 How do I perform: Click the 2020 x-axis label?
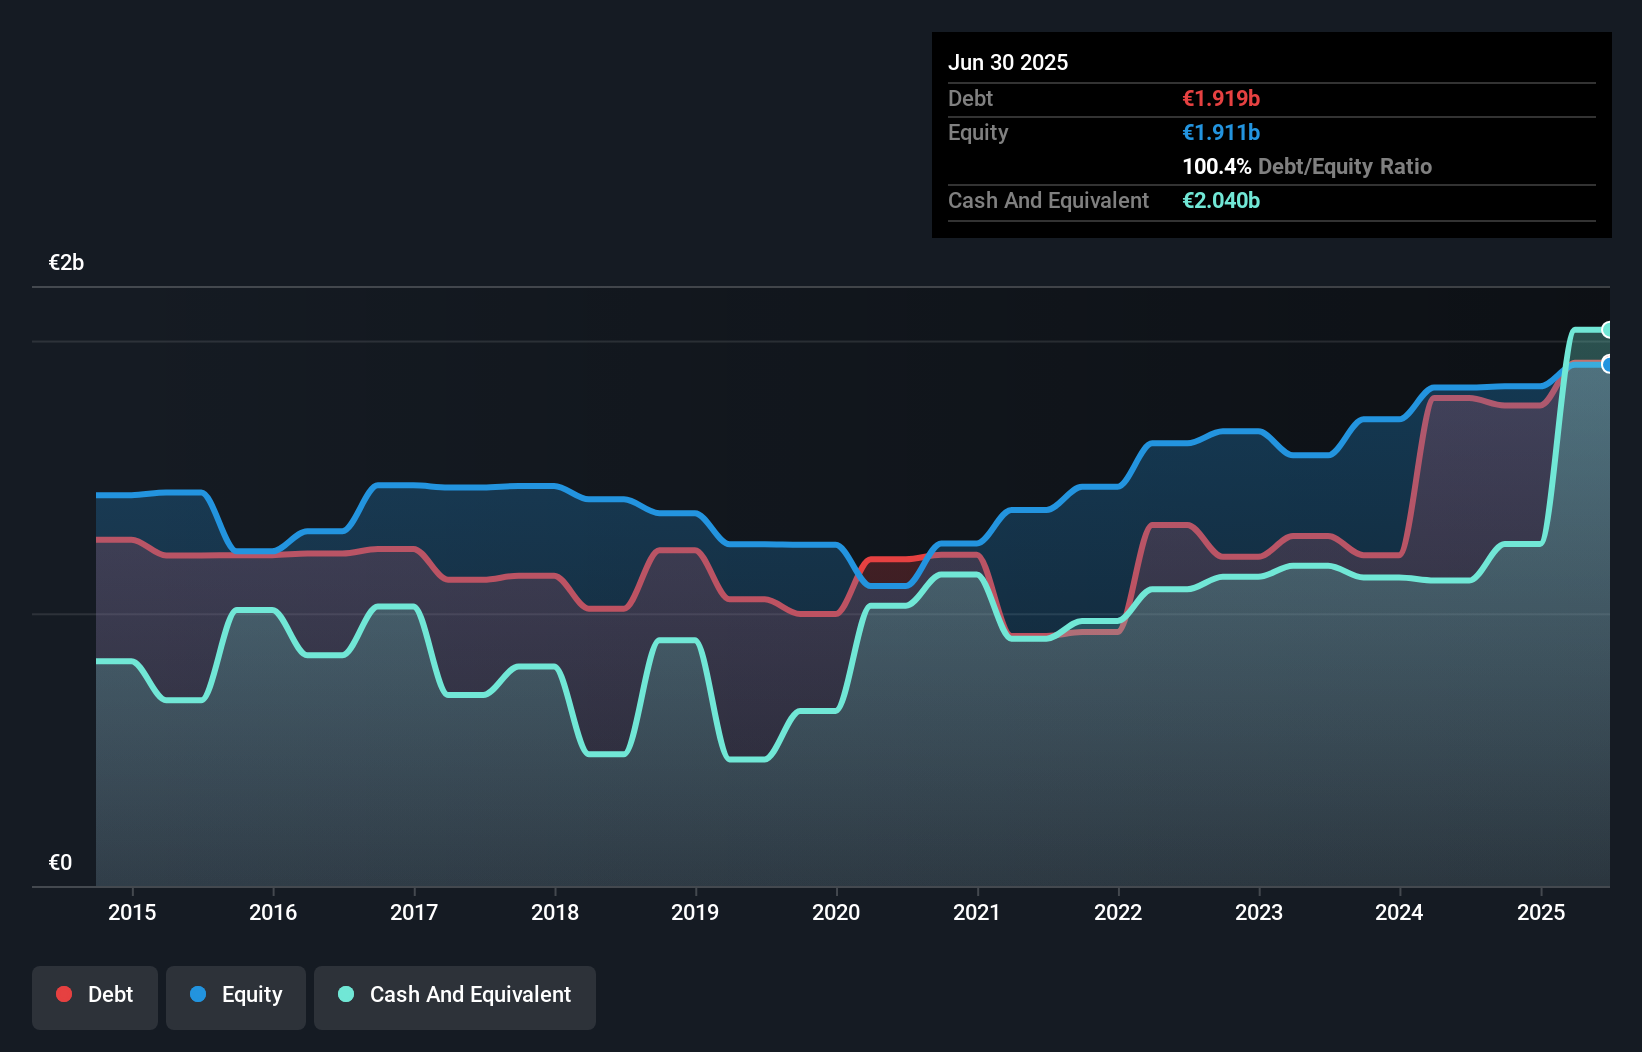836,912
